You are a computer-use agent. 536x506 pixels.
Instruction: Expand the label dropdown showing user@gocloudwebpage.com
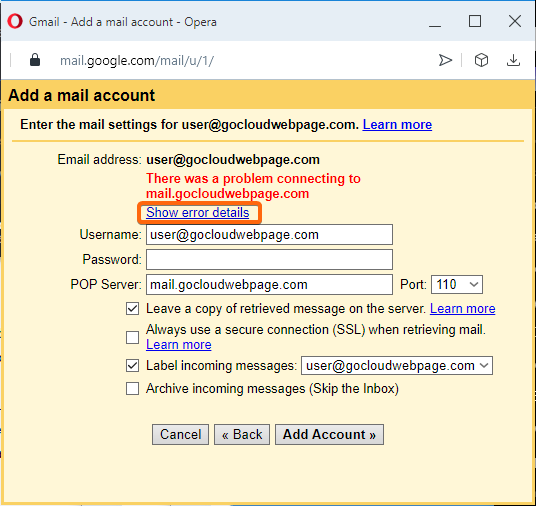click(397, 365)
